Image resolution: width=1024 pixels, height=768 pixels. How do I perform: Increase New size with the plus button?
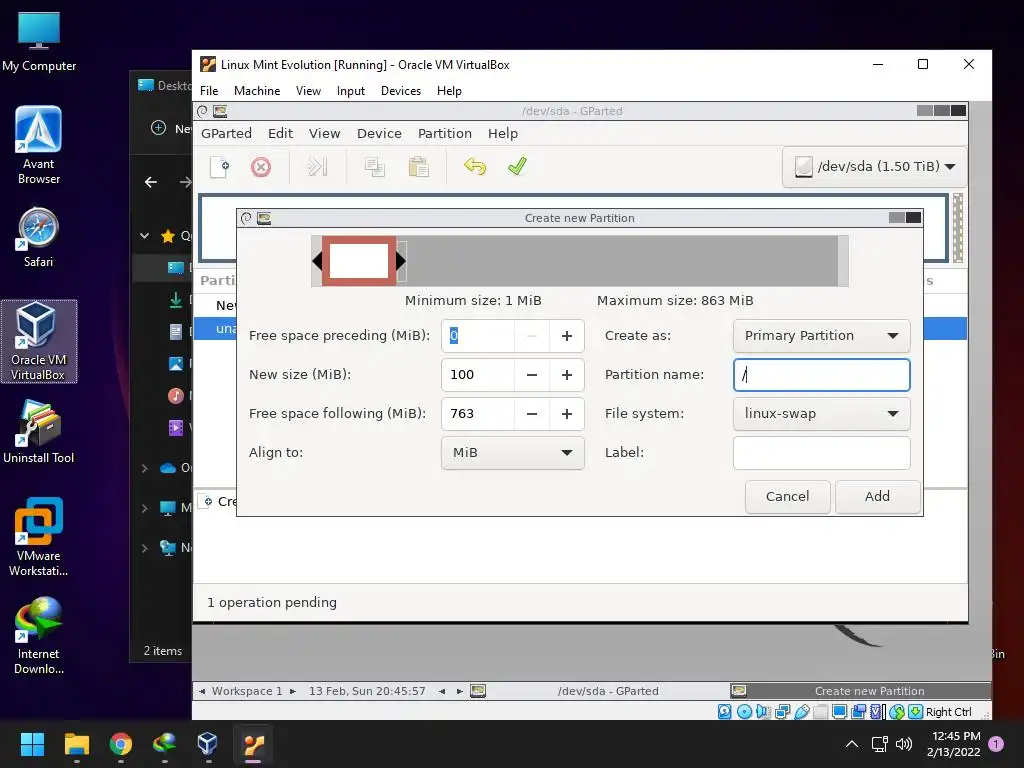[567, 375]
